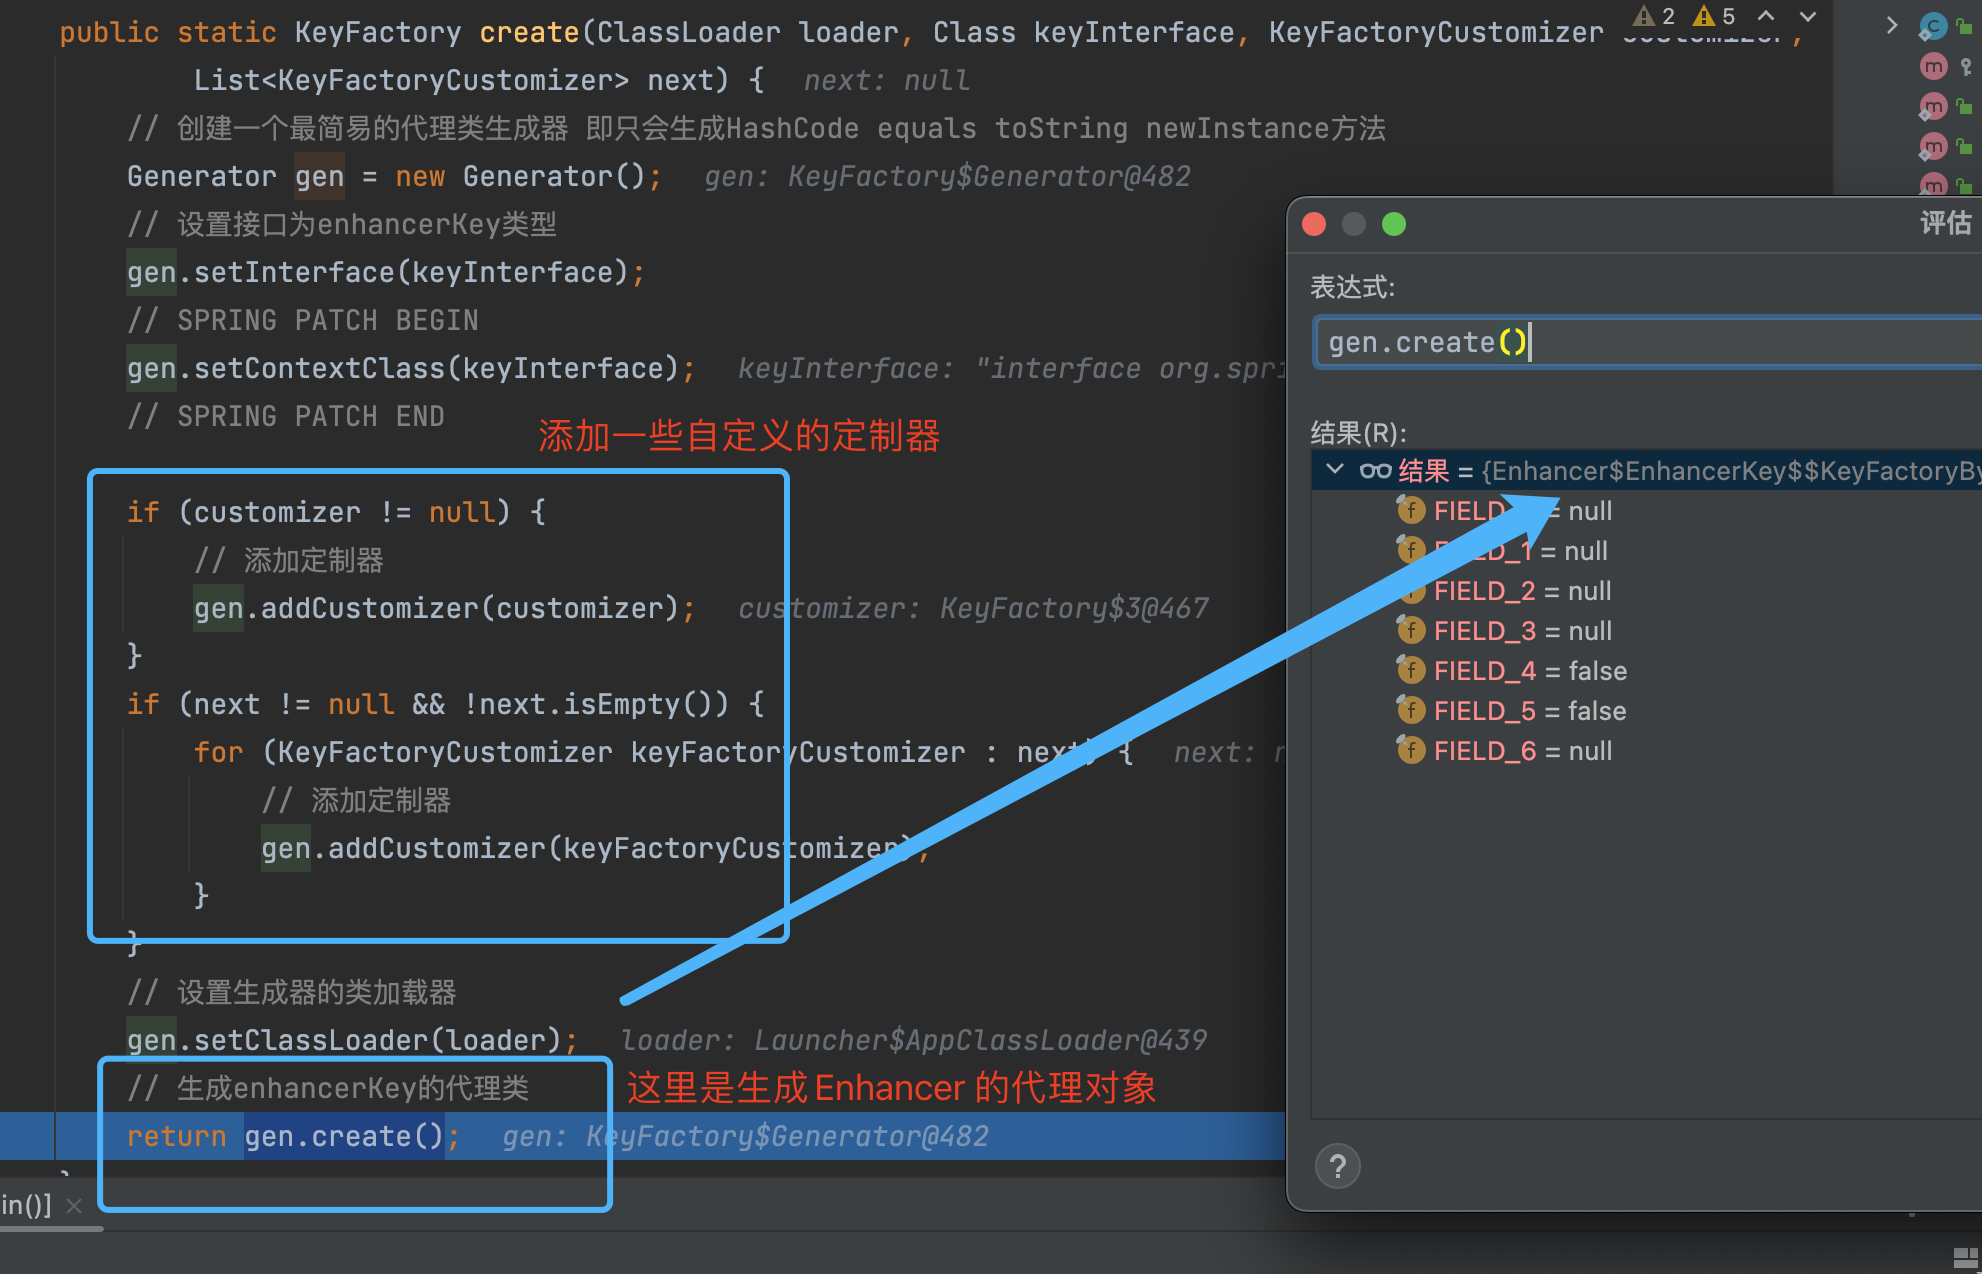
Task: Click the 'gen.setInterface(keyInterface);' line
Action: (386, 273)
